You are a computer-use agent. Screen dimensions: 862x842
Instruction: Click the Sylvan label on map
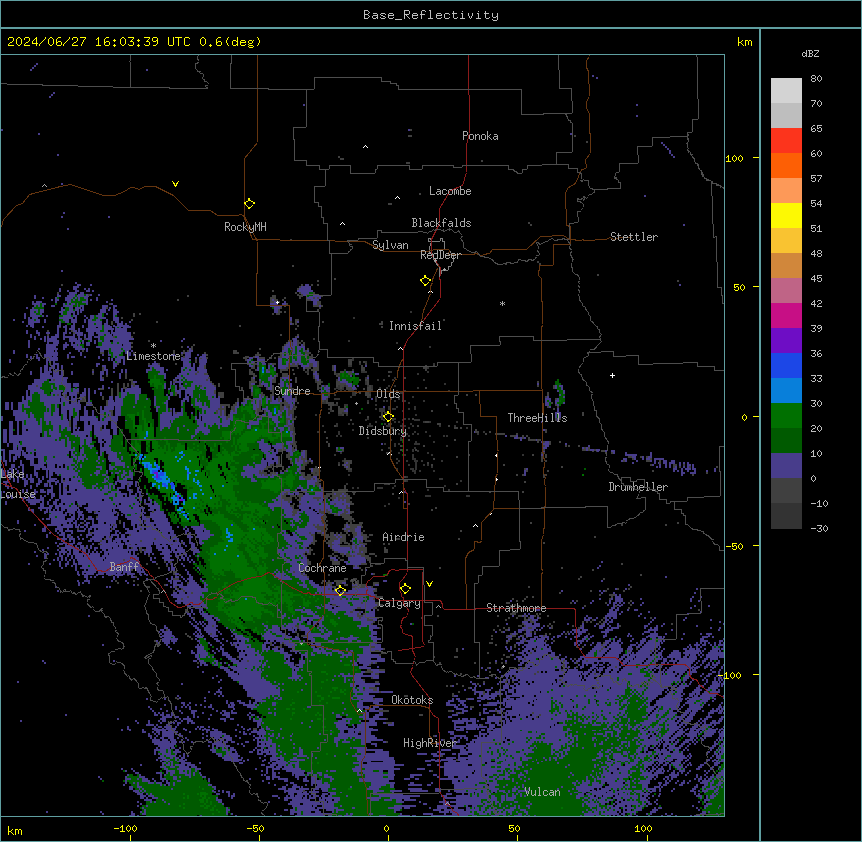point(390,245)
